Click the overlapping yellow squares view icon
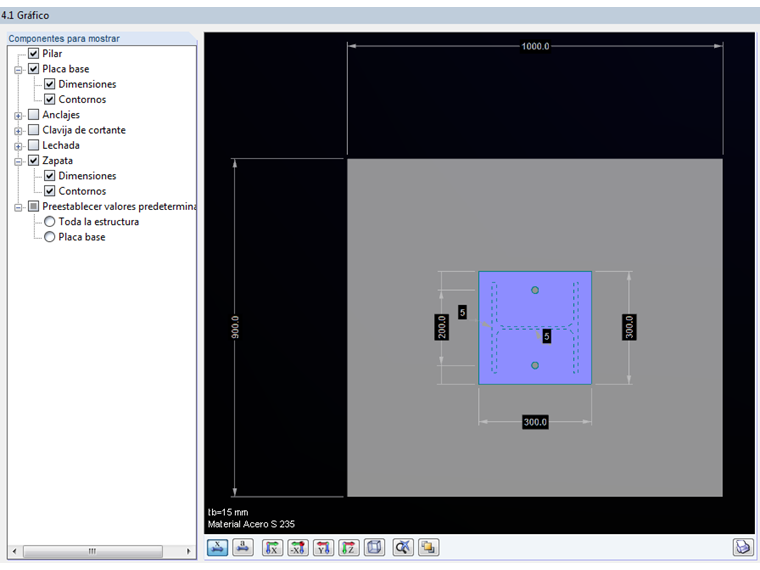760x570 pixels. tap(428, 547)
